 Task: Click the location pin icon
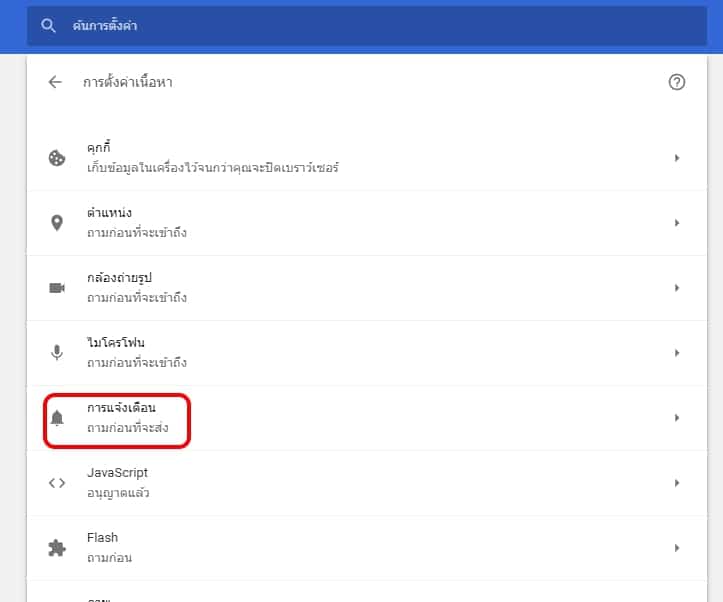click(57, 223)
